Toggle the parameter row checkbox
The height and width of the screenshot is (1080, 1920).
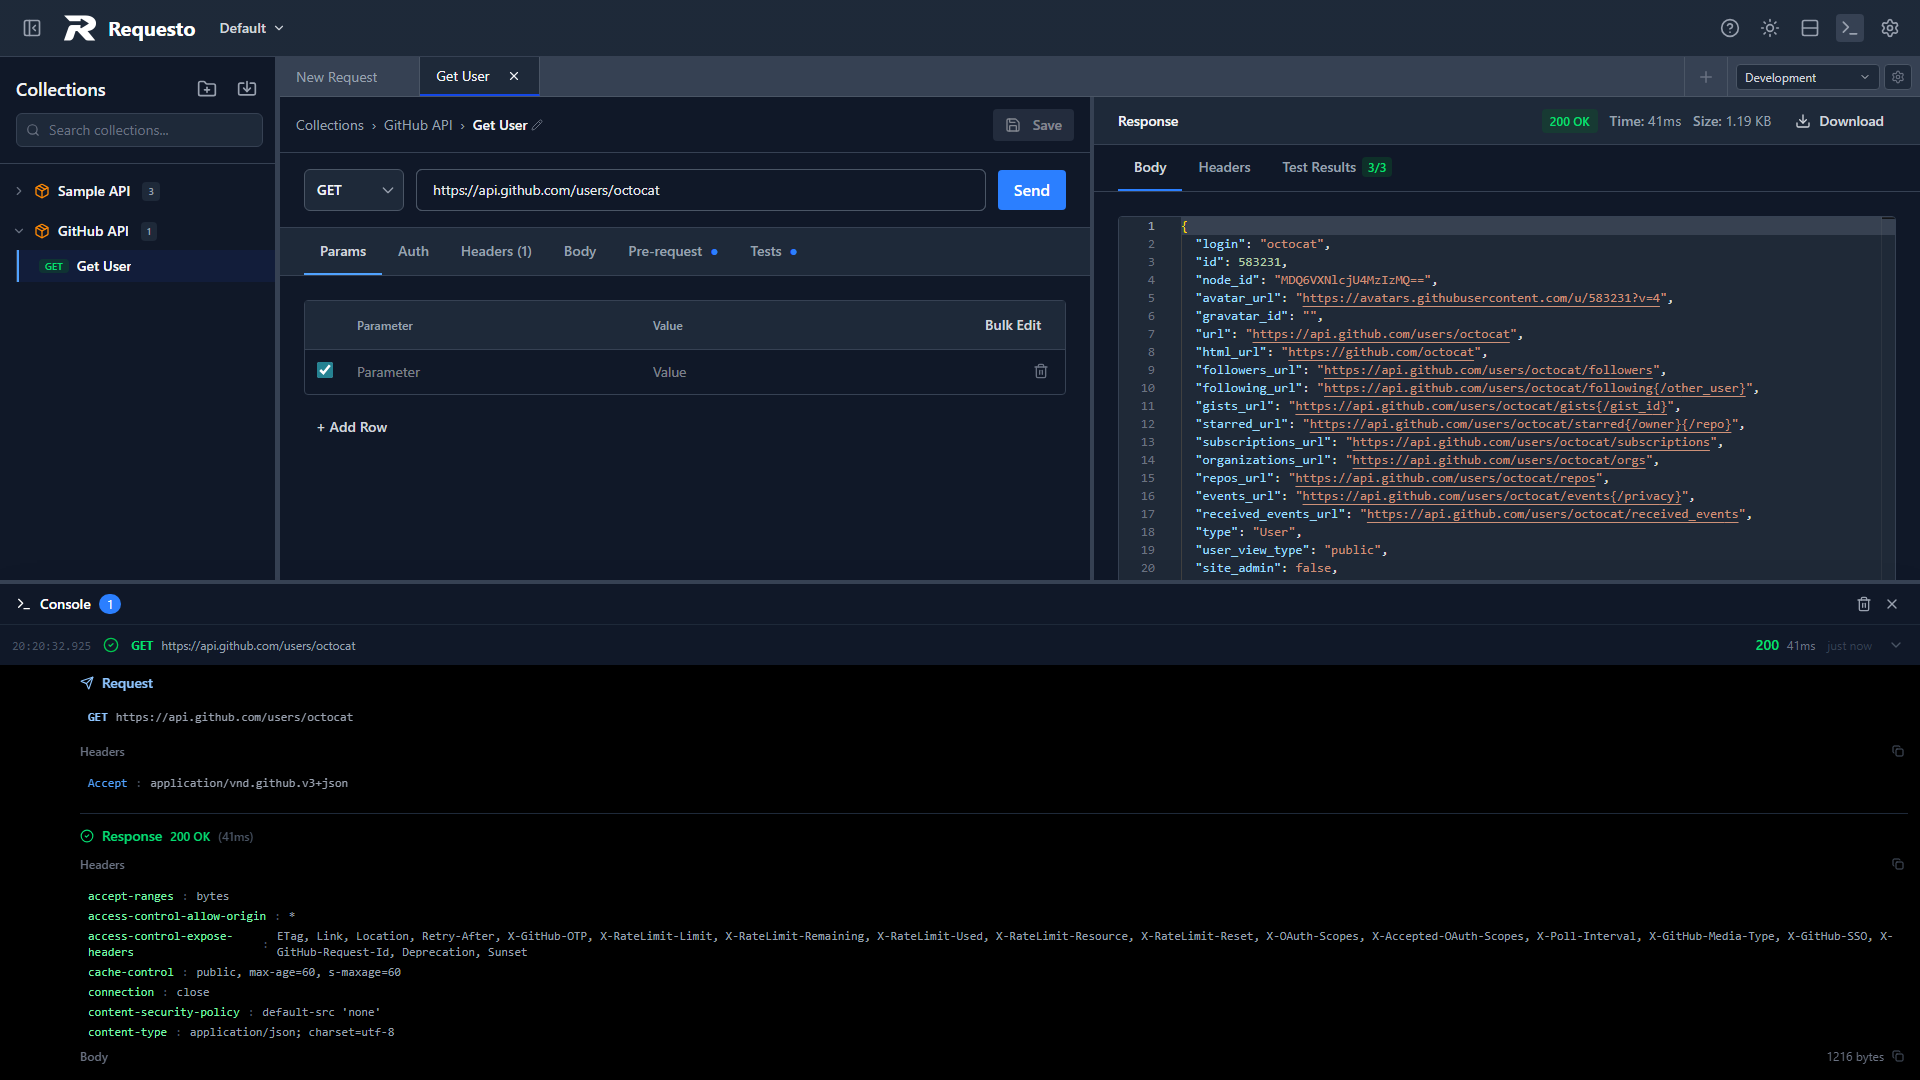point(325,370)
